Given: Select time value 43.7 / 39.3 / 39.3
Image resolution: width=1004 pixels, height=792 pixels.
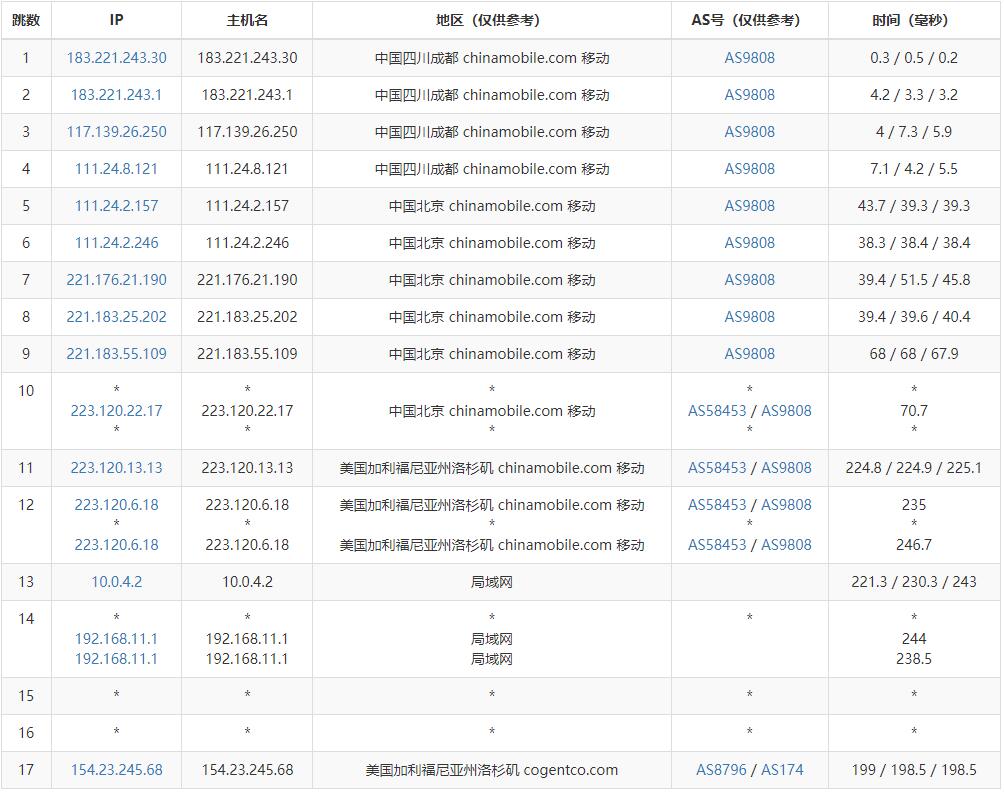Looking at the screenshot, I should coord(914,206).
